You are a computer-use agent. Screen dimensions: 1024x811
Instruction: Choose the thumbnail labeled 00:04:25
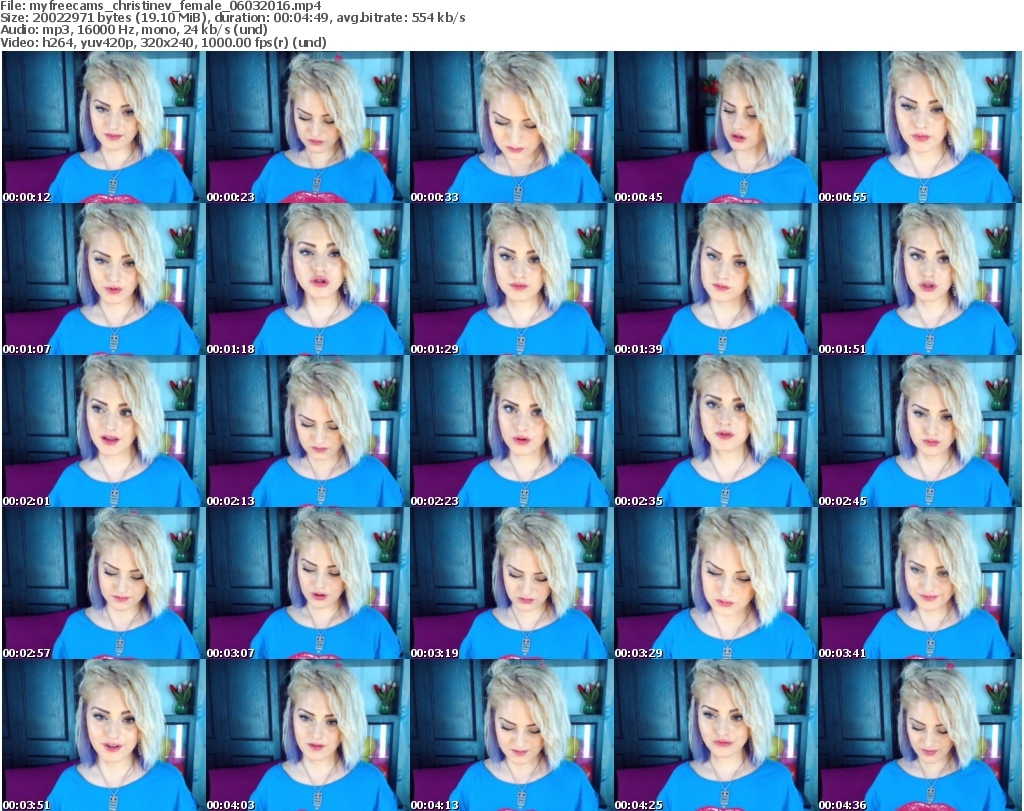(715, 735)
